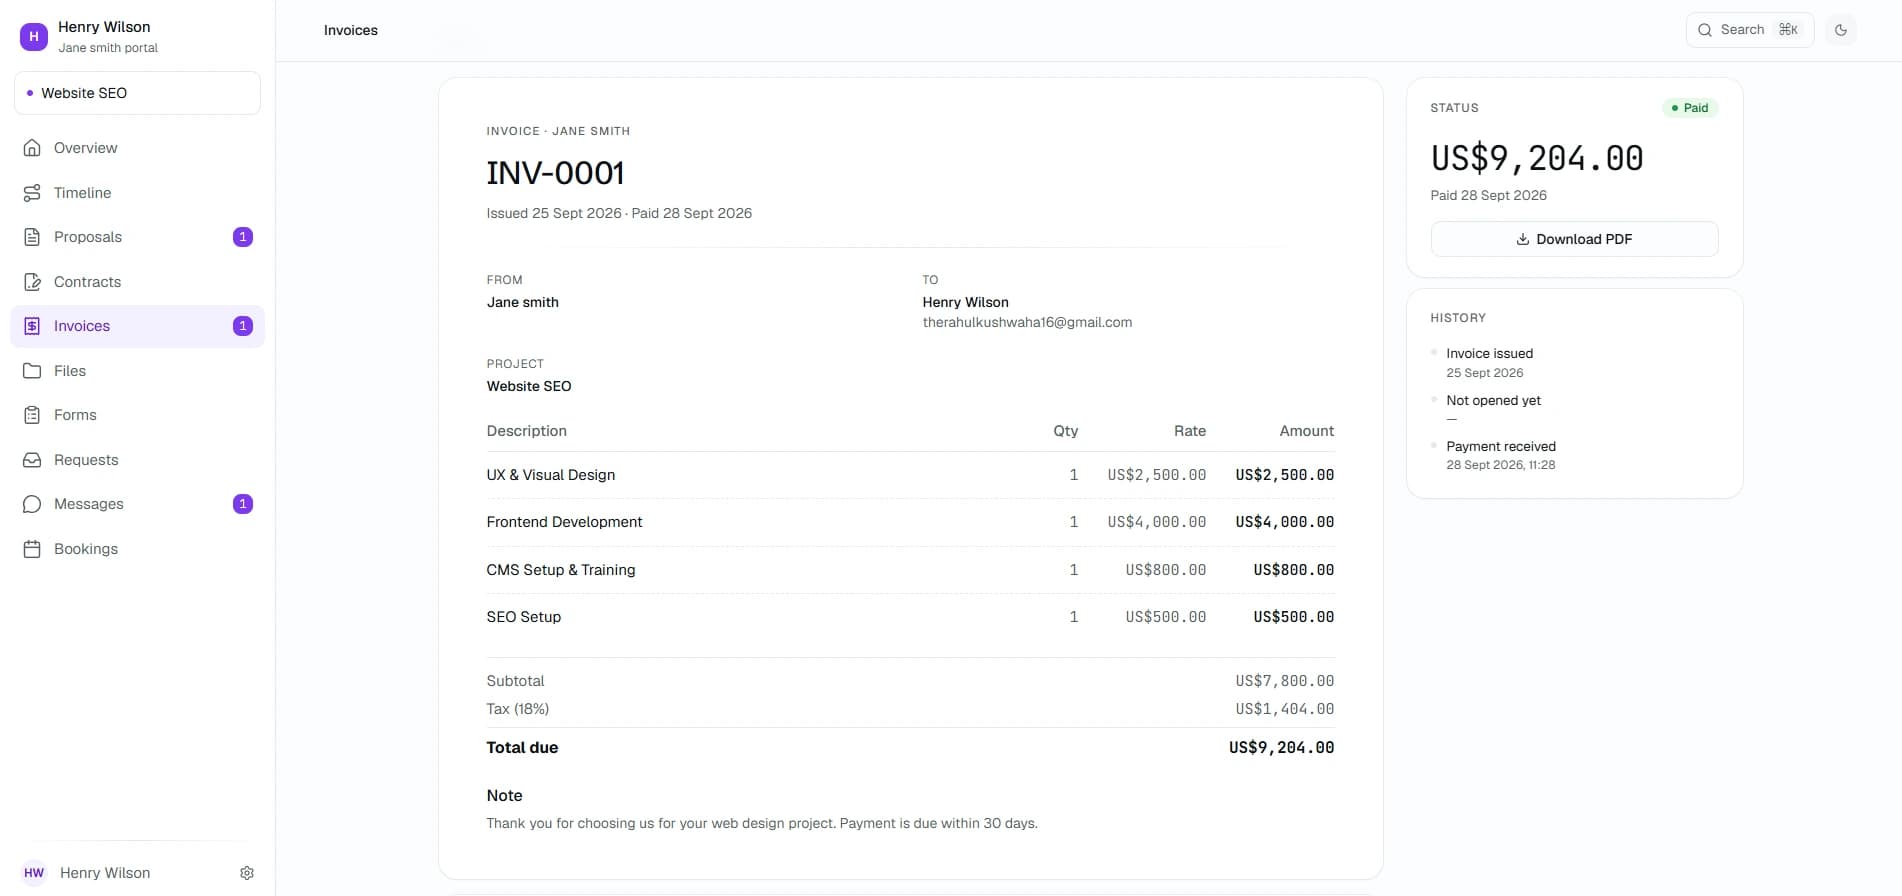Click the search magnifier icon
Viewport: 1902px width, 896px height.
pos(1705,30)
